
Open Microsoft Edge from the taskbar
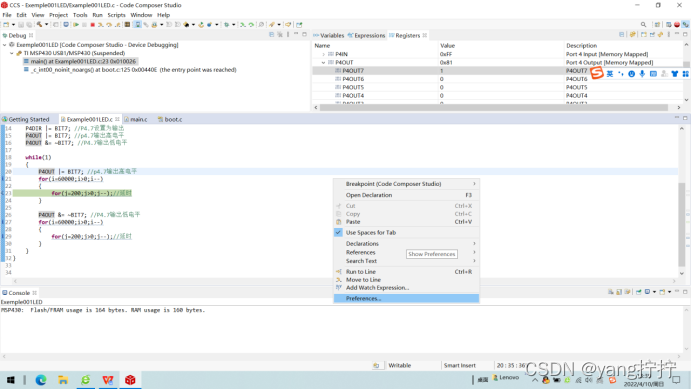click(41, 380)
